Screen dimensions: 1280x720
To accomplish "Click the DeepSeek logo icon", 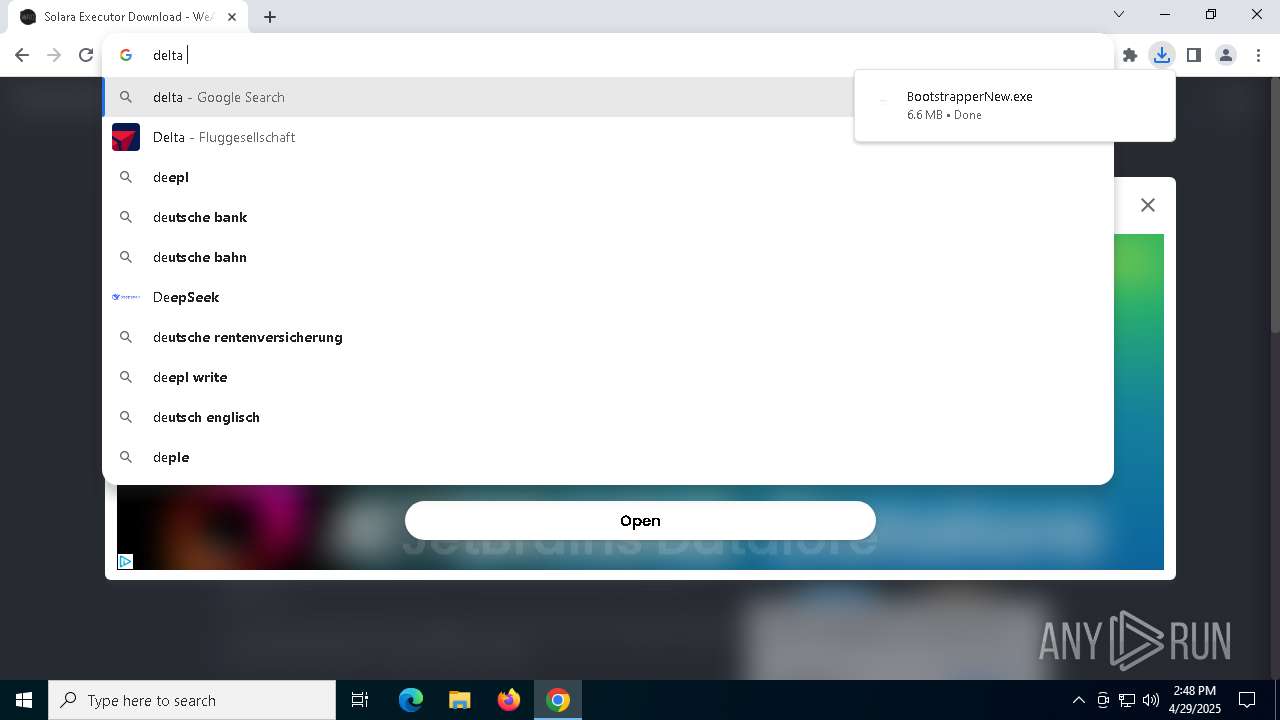I will [x=126, y=297].
